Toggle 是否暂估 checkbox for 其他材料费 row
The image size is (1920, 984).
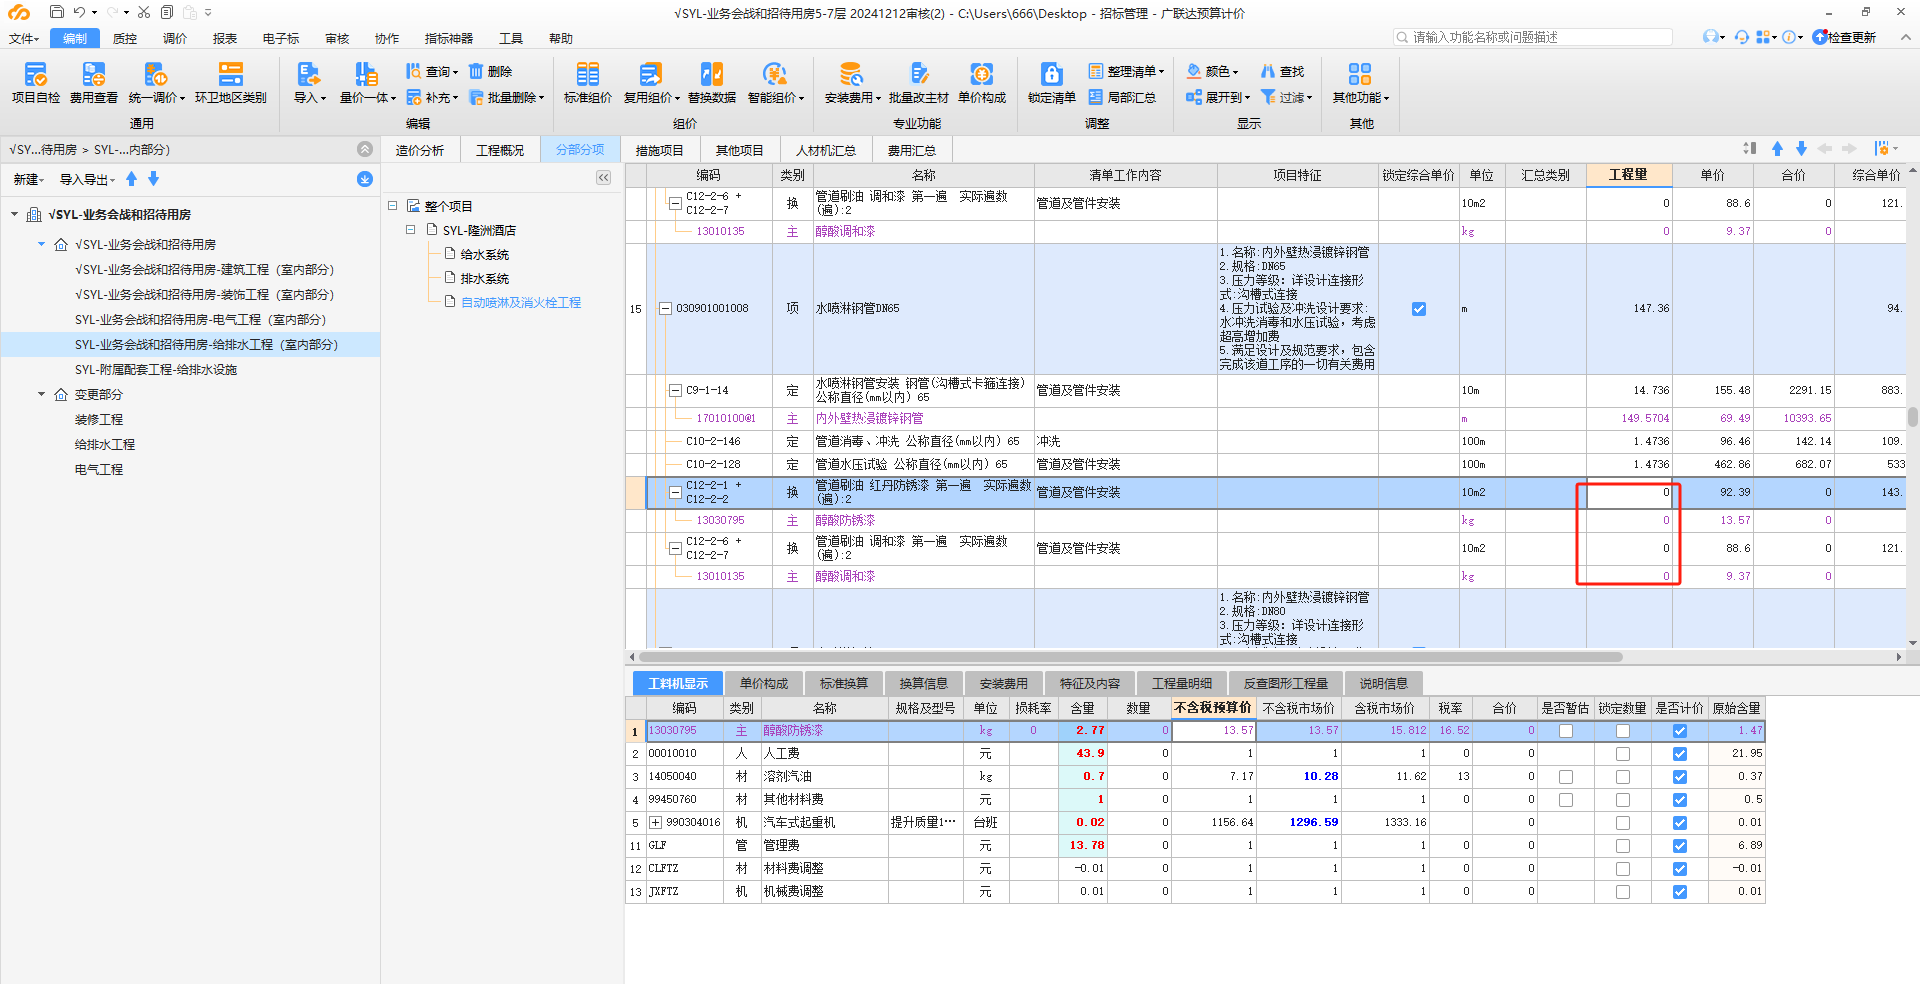1566,800
